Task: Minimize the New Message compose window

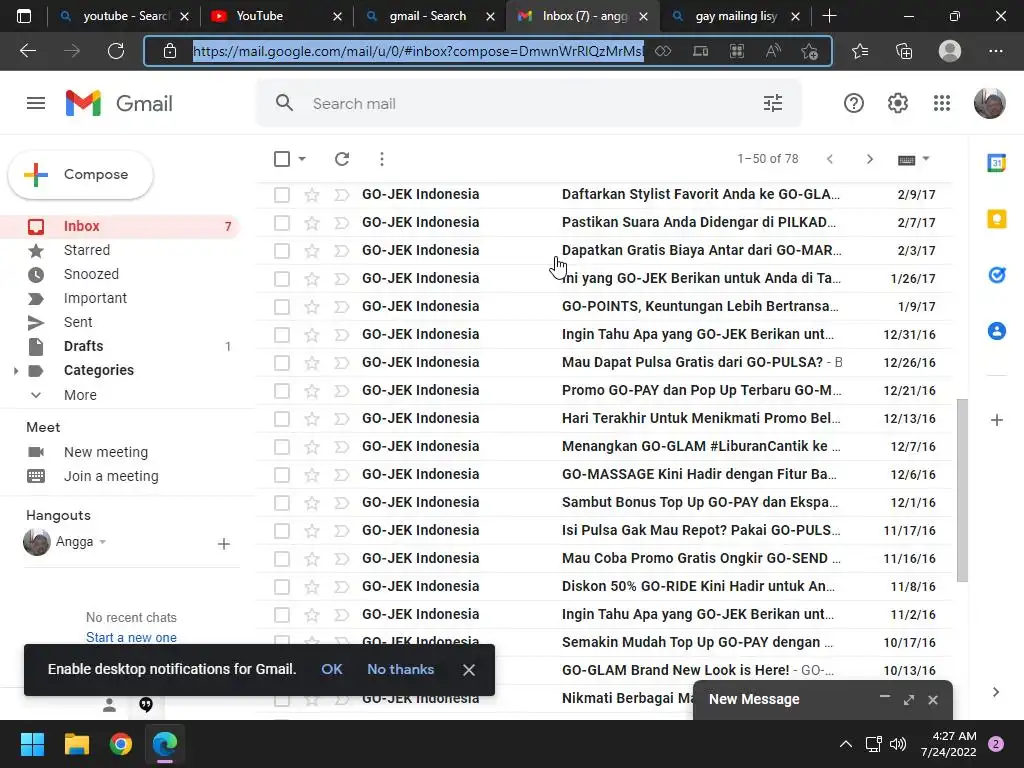Action: click(x=884, y=698)
